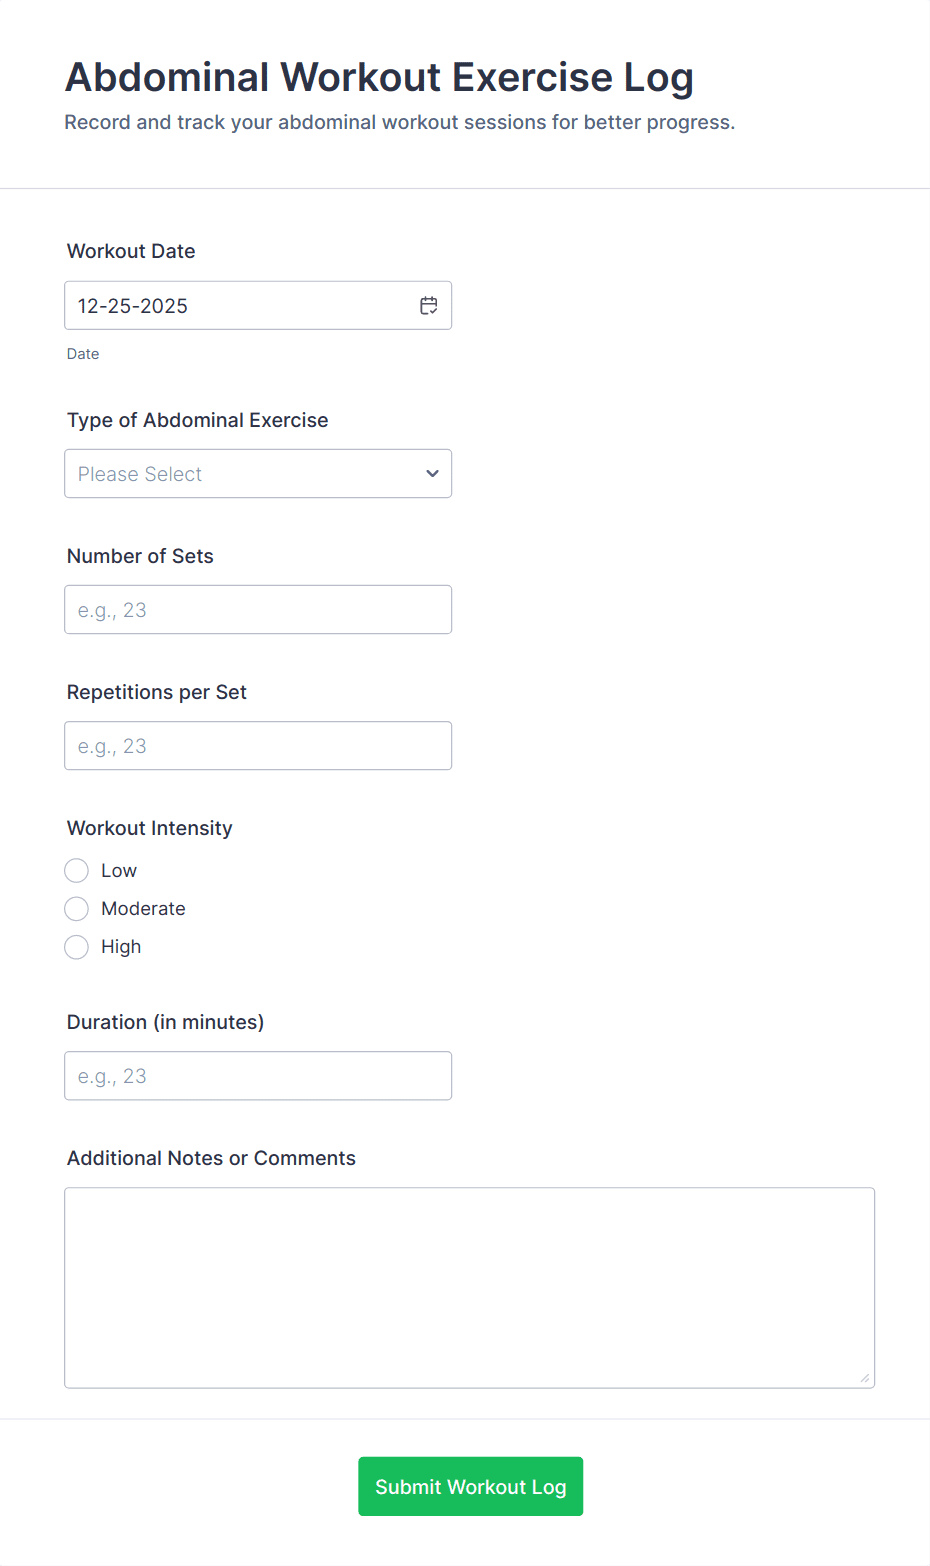Image resolution: width=930 pixels, height=1566 pixels.
Task: Click the Number of Sets label
Action: point(140,556)
